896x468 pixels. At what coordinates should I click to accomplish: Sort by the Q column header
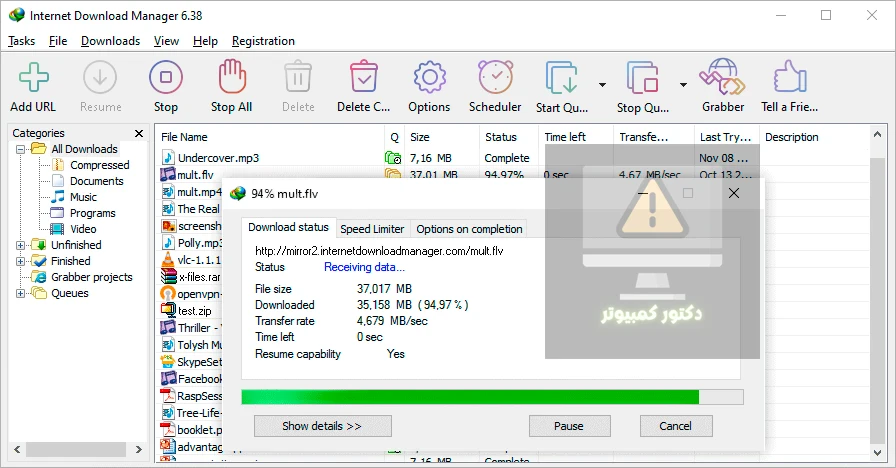pos(394,137)
